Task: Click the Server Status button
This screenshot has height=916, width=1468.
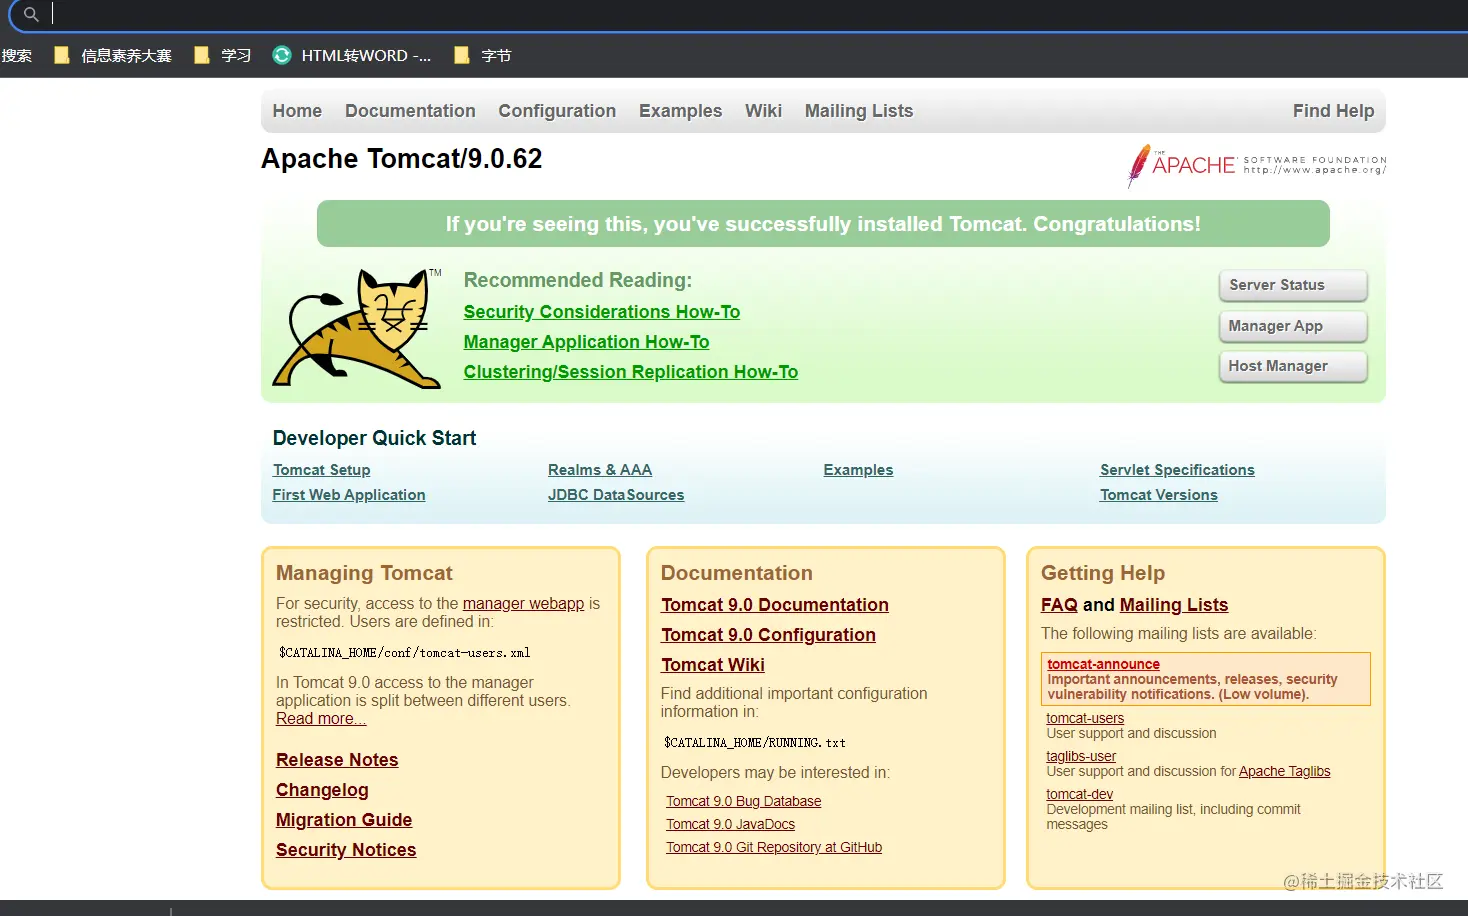Action: point(1293,285)
